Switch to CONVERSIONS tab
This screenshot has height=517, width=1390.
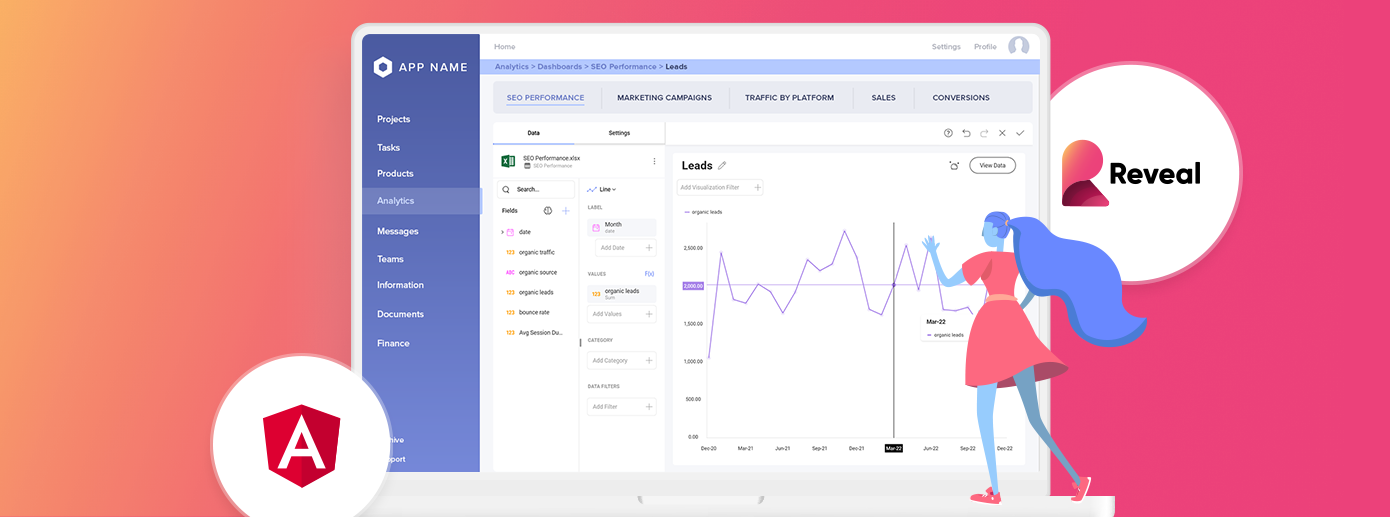click(961, 98)
